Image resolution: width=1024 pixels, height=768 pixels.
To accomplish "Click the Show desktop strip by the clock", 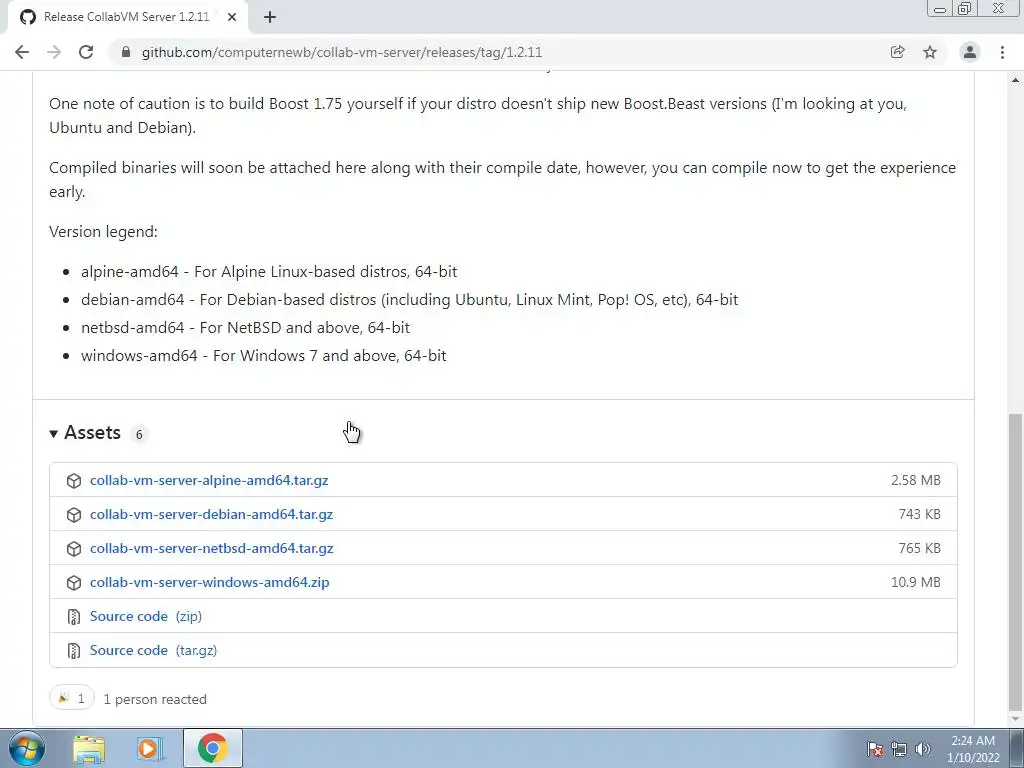I will 1017,748.
